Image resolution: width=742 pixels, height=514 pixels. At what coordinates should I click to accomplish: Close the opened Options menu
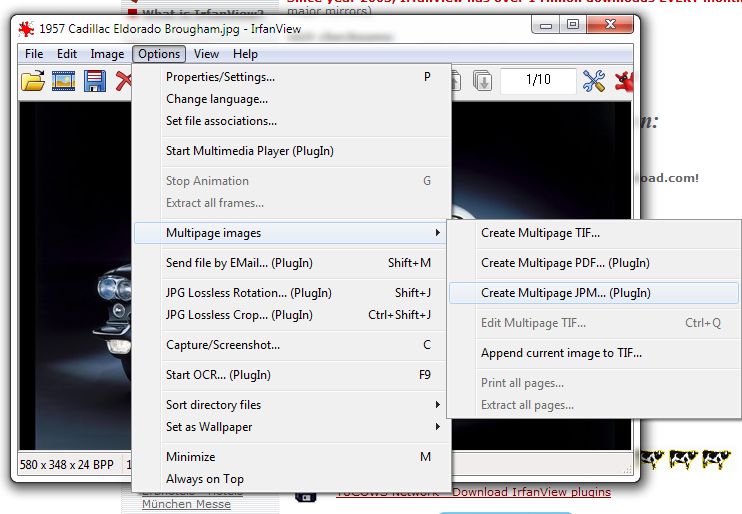point(159,54)
